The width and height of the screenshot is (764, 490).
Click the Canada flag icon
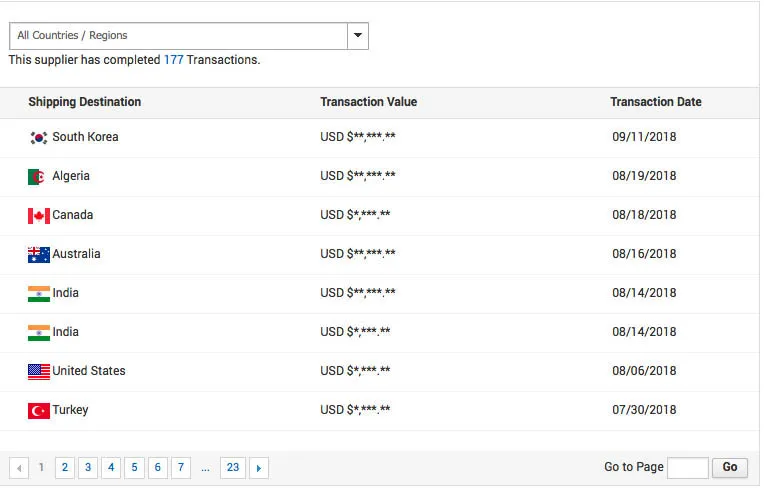click(x=39, y=216)
